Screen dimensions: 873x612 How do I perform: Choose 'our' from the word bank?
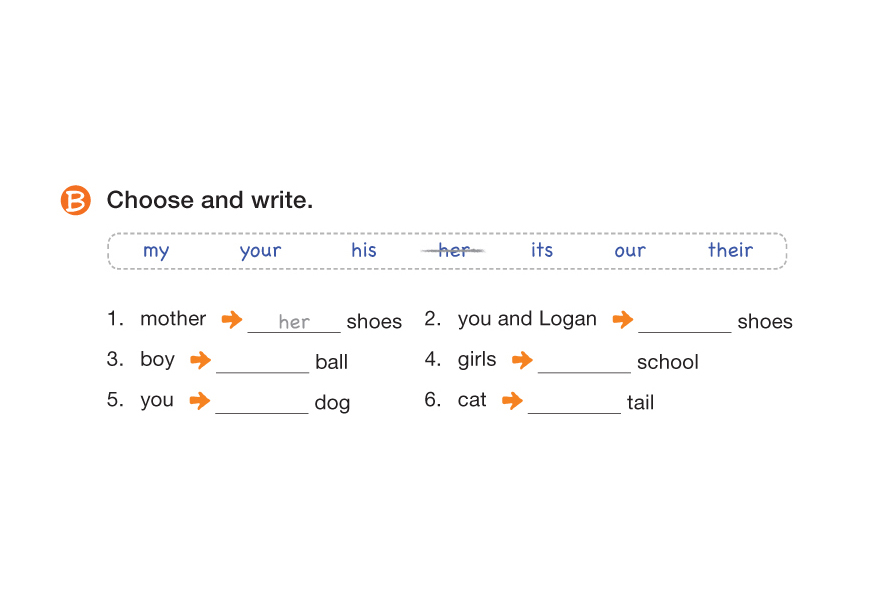pos(630,251)
